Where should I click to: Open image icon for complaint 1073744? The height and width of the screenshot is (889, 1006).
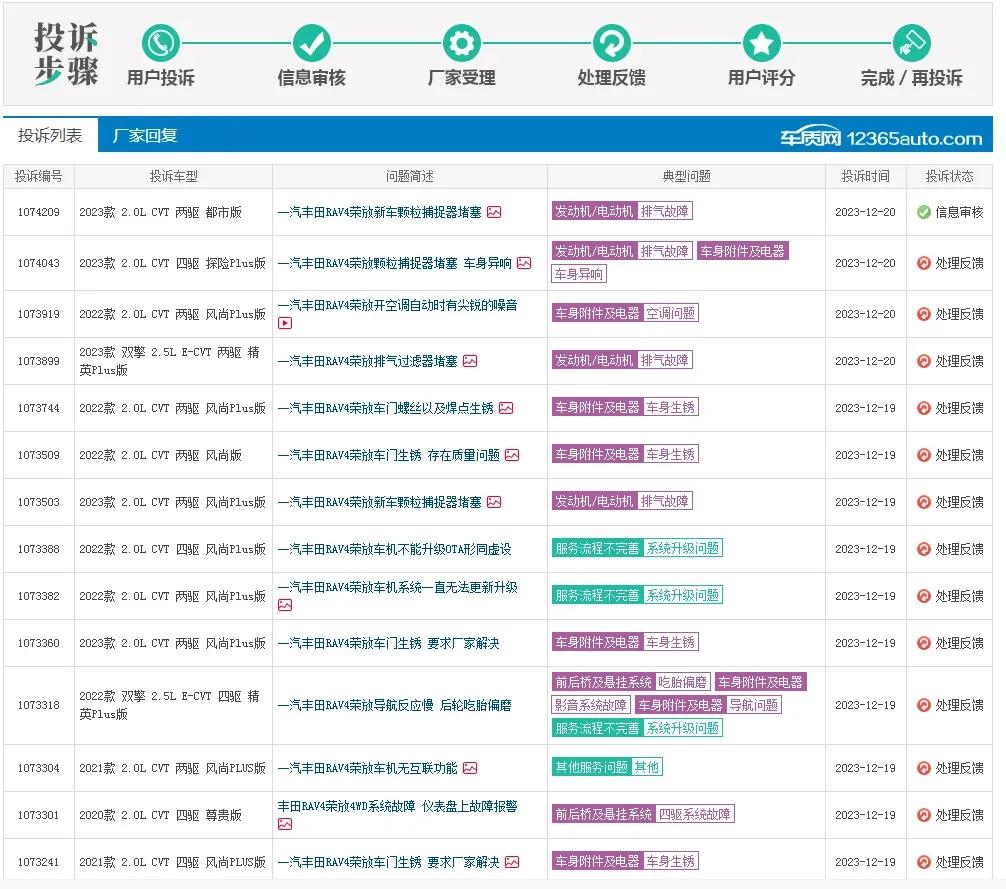[x=506, y=408]
